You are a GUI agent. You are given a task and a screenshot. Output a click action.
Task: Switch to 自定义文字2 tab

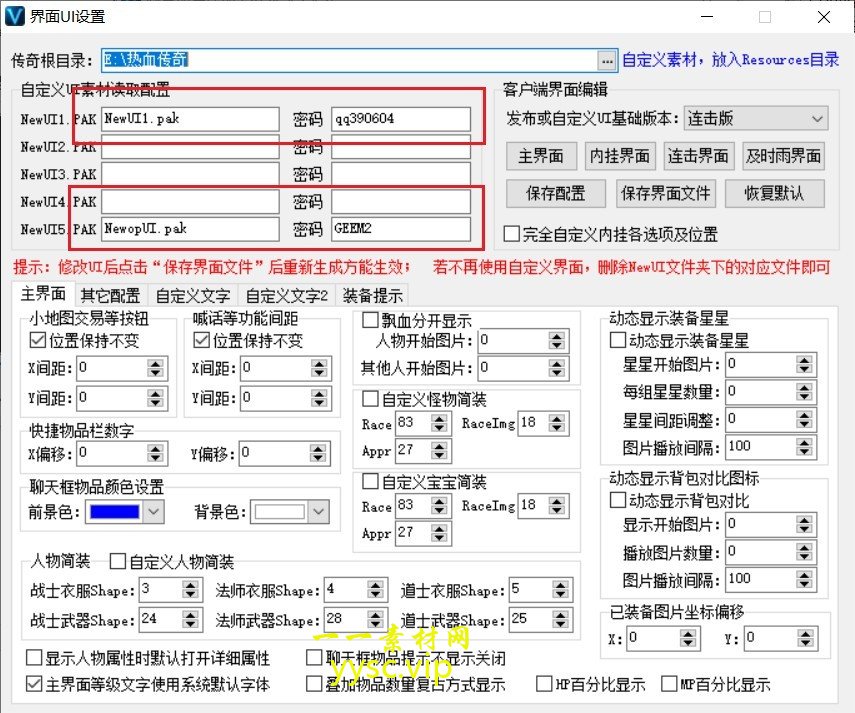[x=286, y=296]
